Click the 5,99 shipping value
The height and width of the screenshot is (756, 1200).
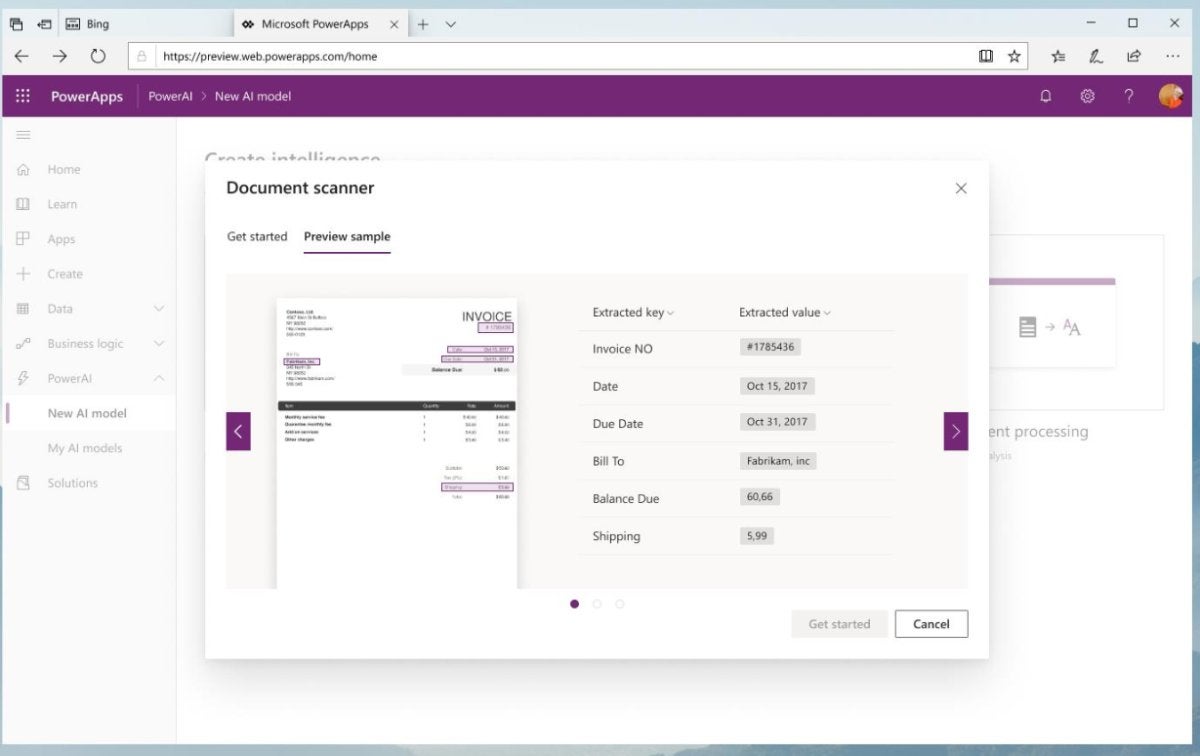click(756, 535)
